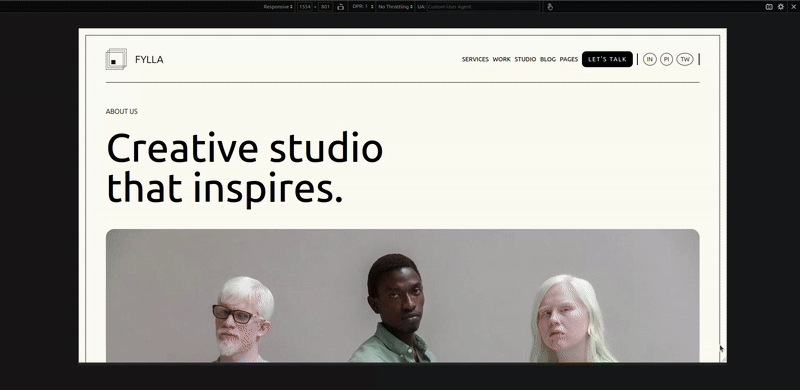Click the FYLLA brand name link
The width and height of the screenshot is (800, 390).
149,60
